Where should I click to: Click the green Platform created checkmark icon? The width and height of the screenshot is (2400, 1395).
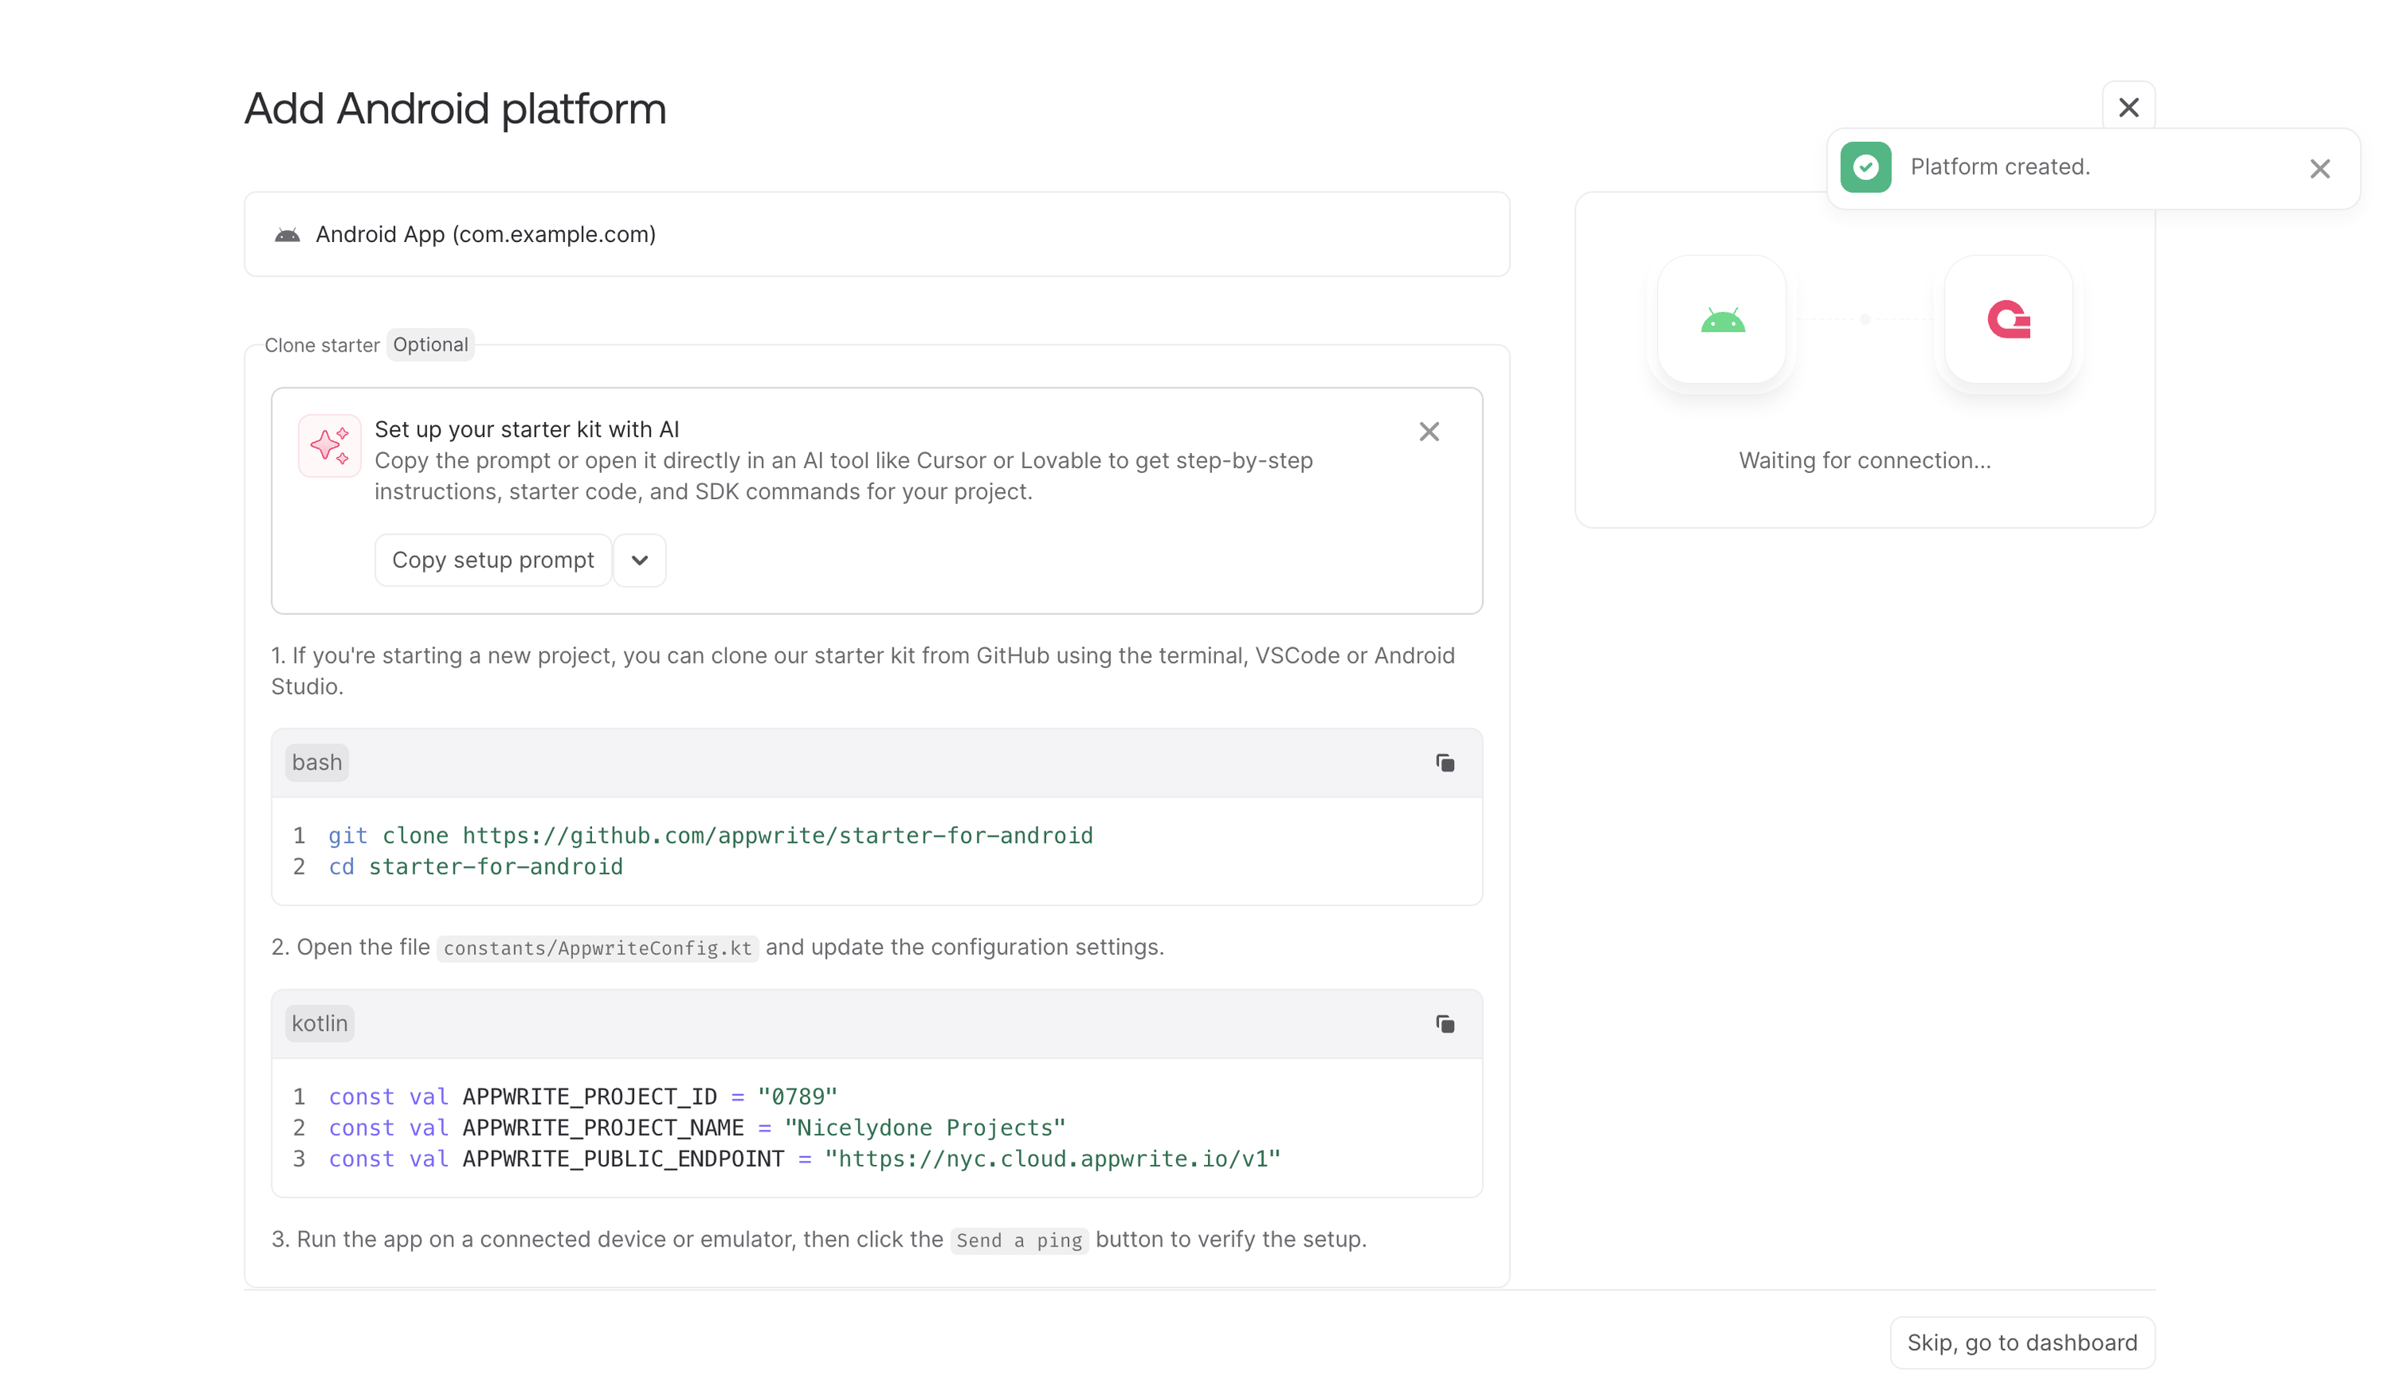tap(1865, 167)
